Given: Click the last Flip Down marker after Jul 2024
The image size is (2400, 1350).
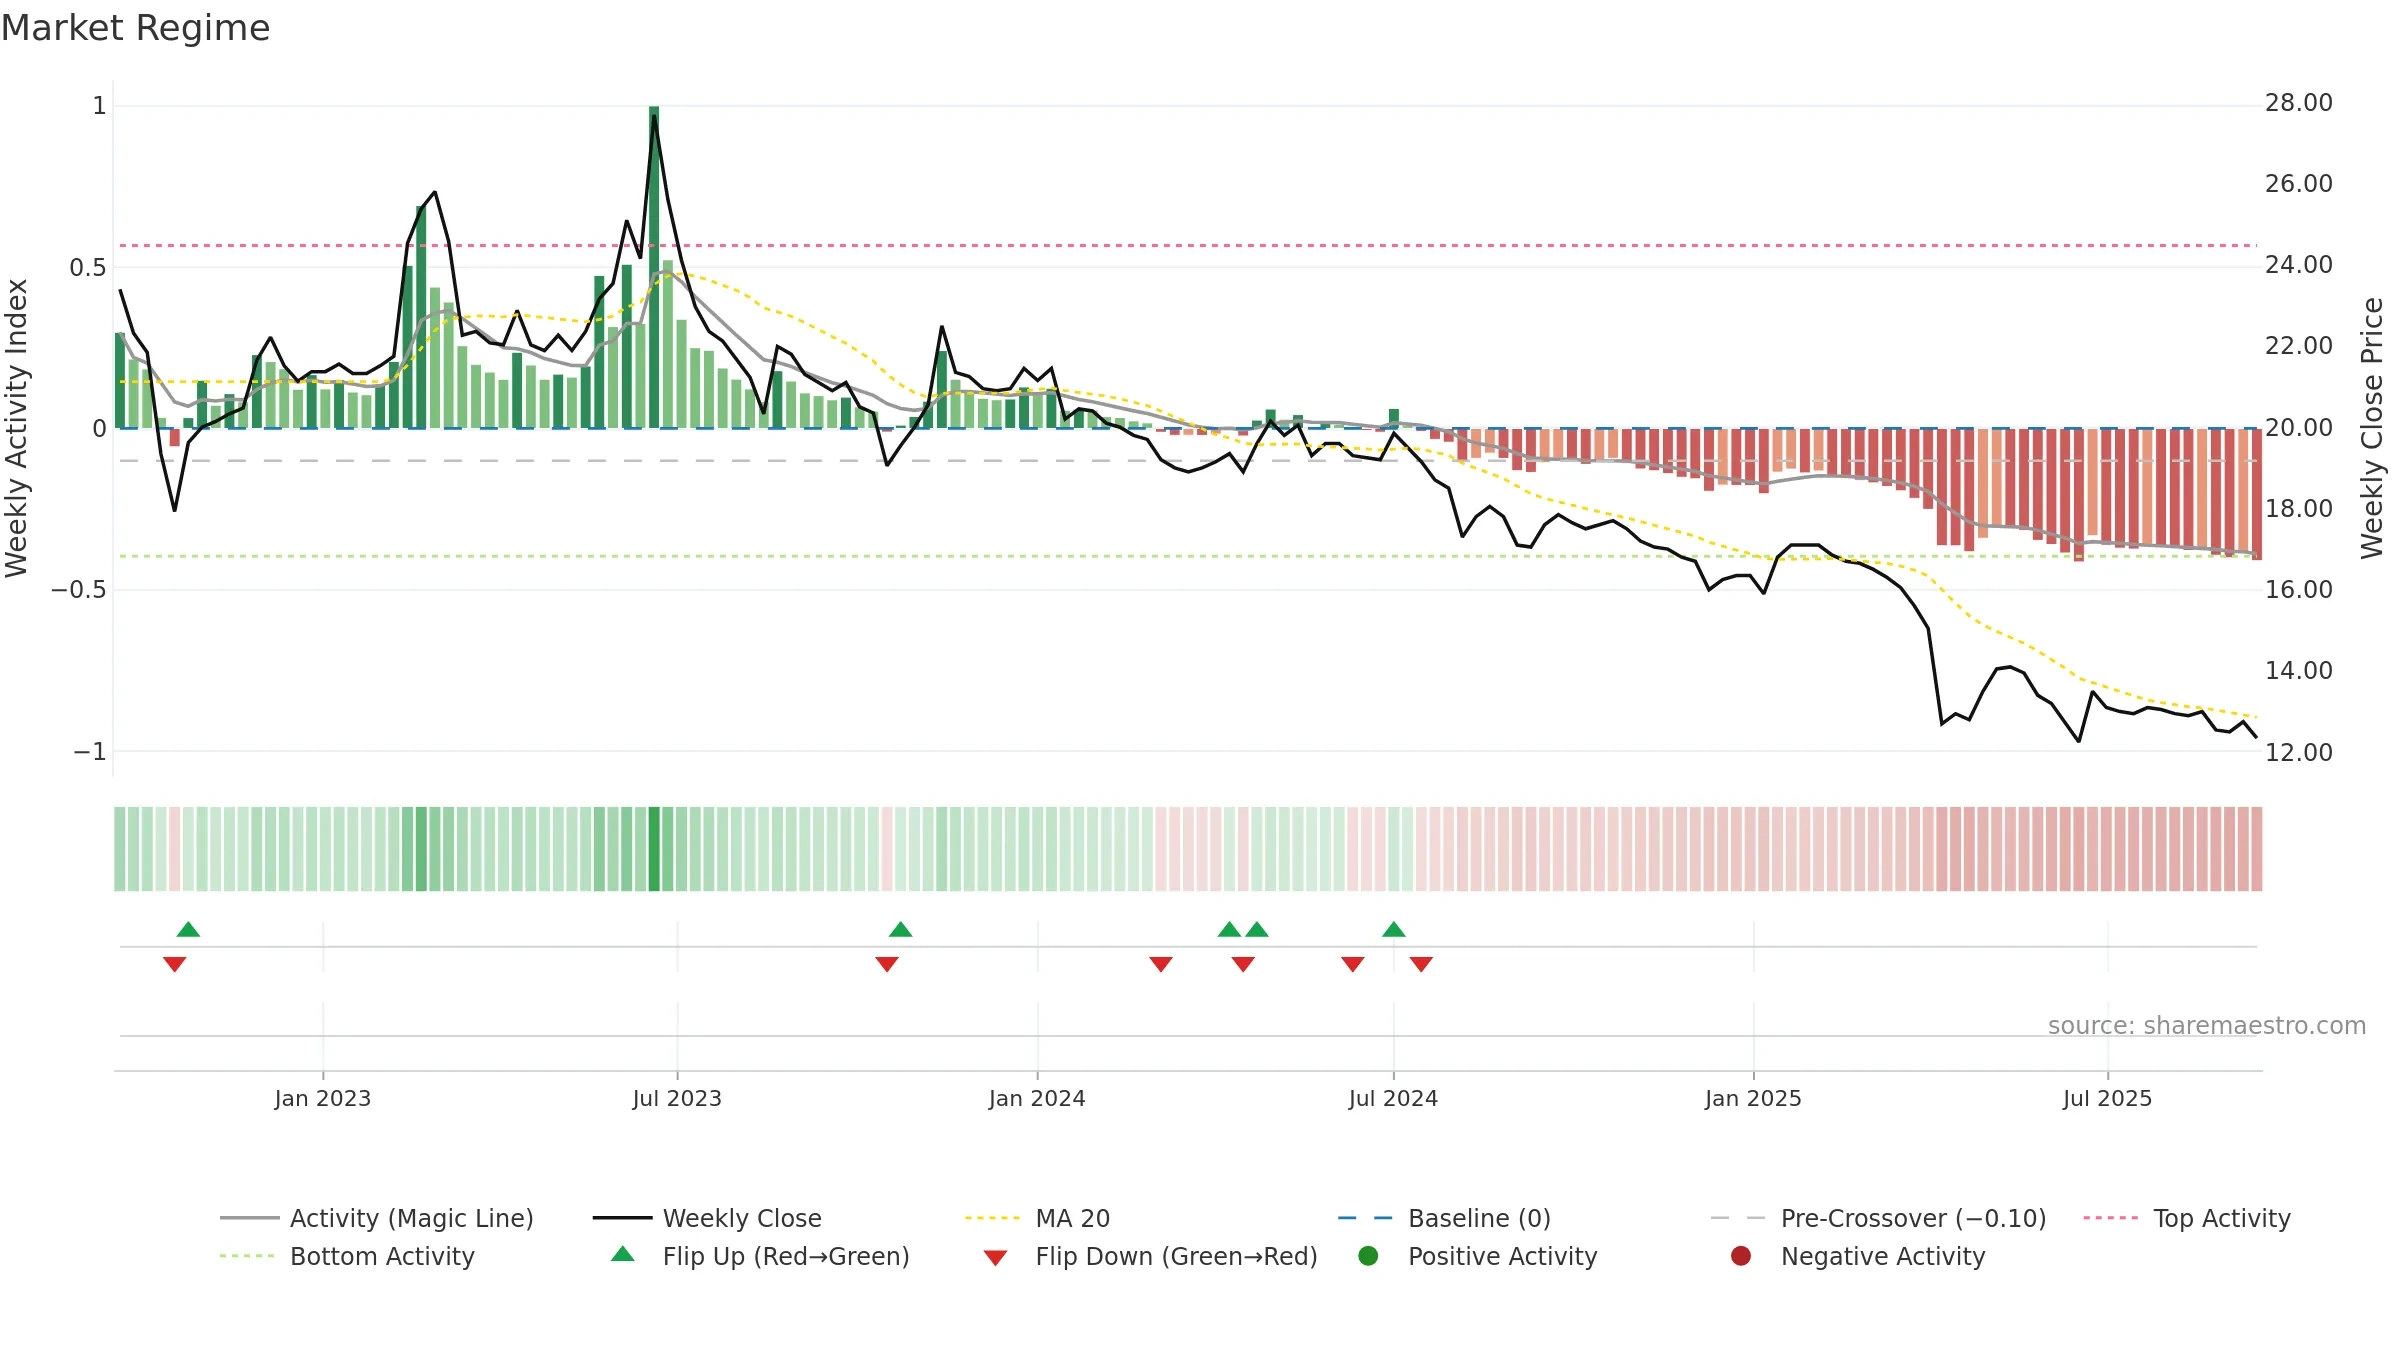Looking at the screenshot, I should click(x=1421, y=964).
